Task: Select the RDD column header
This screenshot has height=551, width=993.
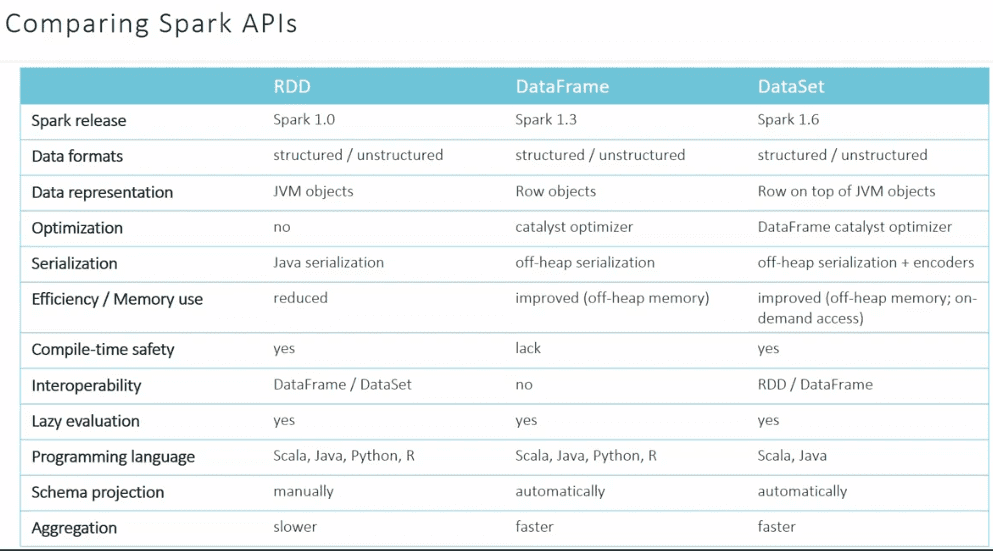Action: (292, 87)
